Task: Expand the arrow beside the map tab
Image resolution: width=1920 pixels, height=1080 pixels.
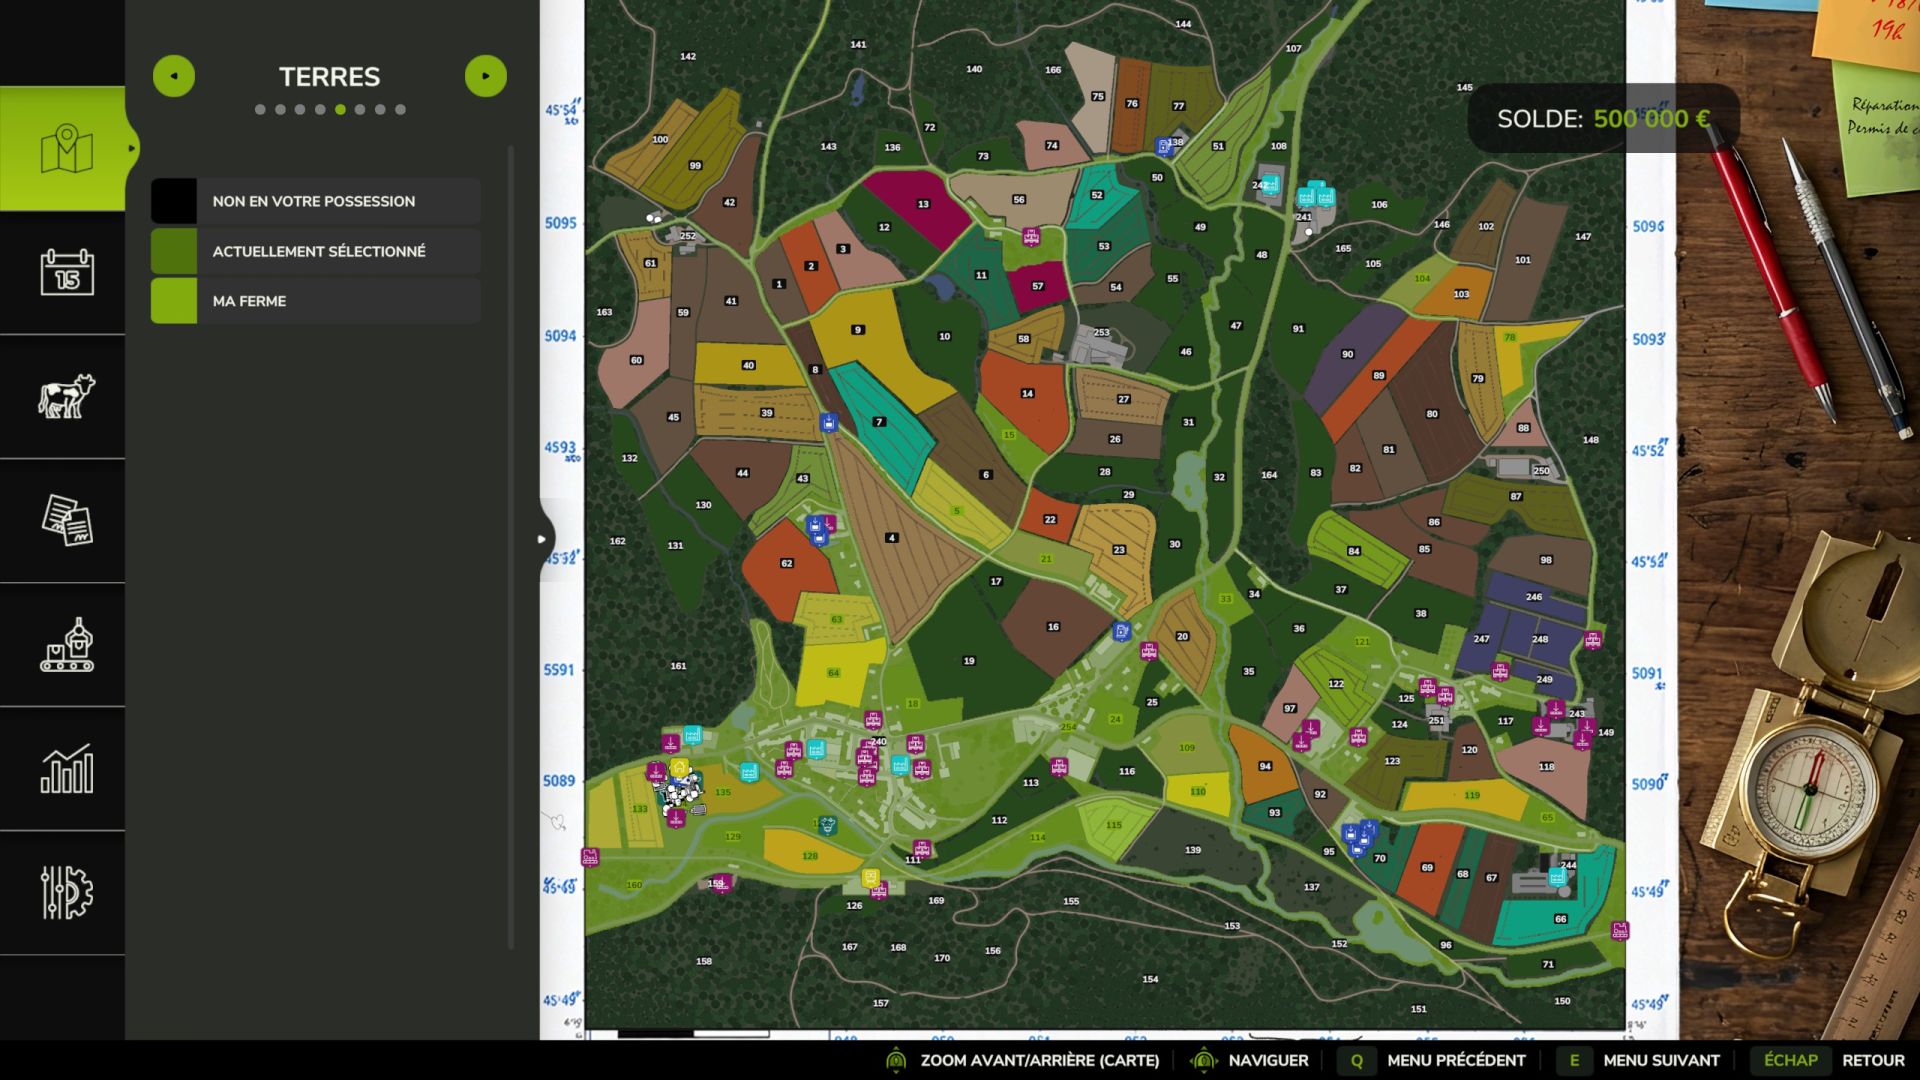Action: tap(131, 149)
